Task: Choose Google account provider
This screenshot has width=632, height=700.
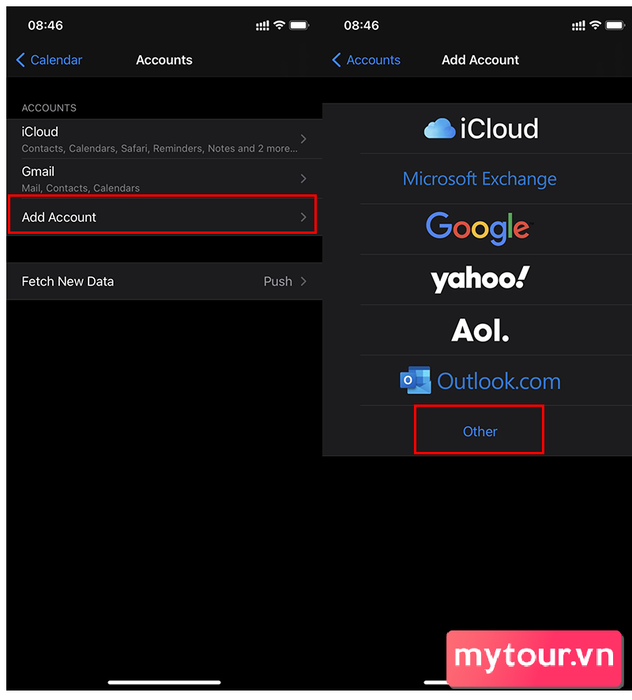Action: 478,229
